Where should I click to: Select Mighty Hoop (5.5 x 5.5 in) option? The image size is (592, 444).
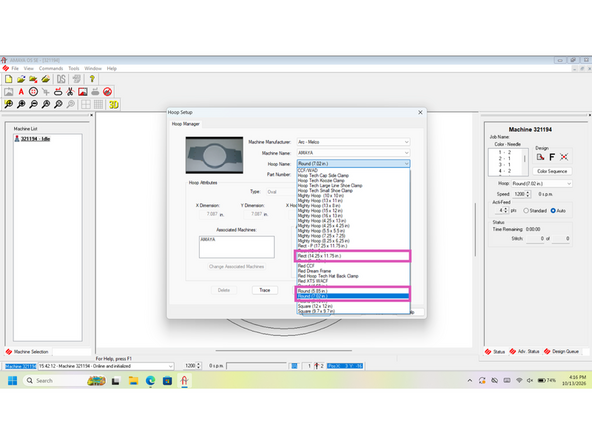pyautogui.click(x=353, y=231)
